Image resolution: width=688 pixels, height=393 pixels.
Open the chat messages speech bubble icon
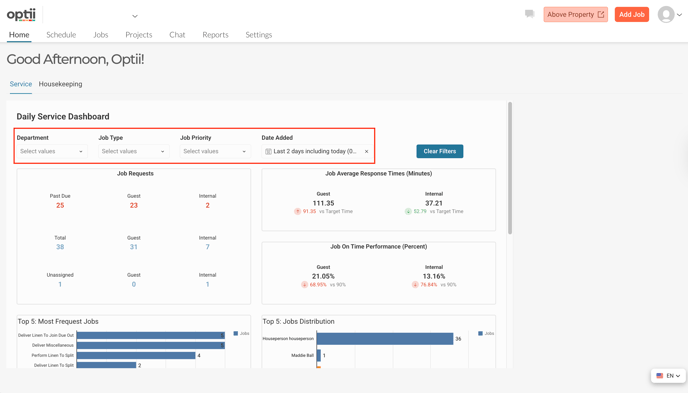coord(530,14)
